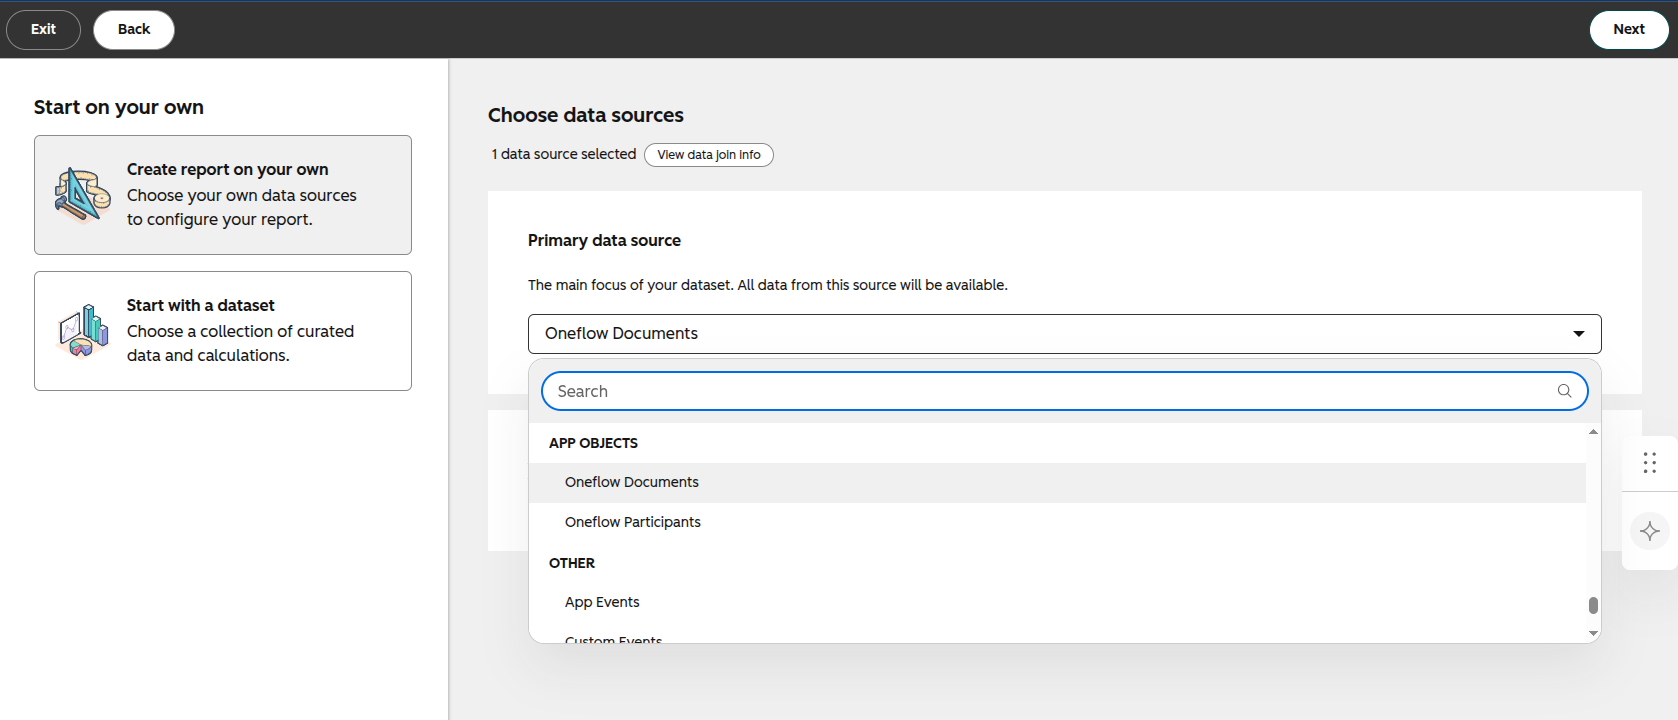Click the Exit button
The width and height of the screenshot is (1678, 720).
(x=43, y=29)
